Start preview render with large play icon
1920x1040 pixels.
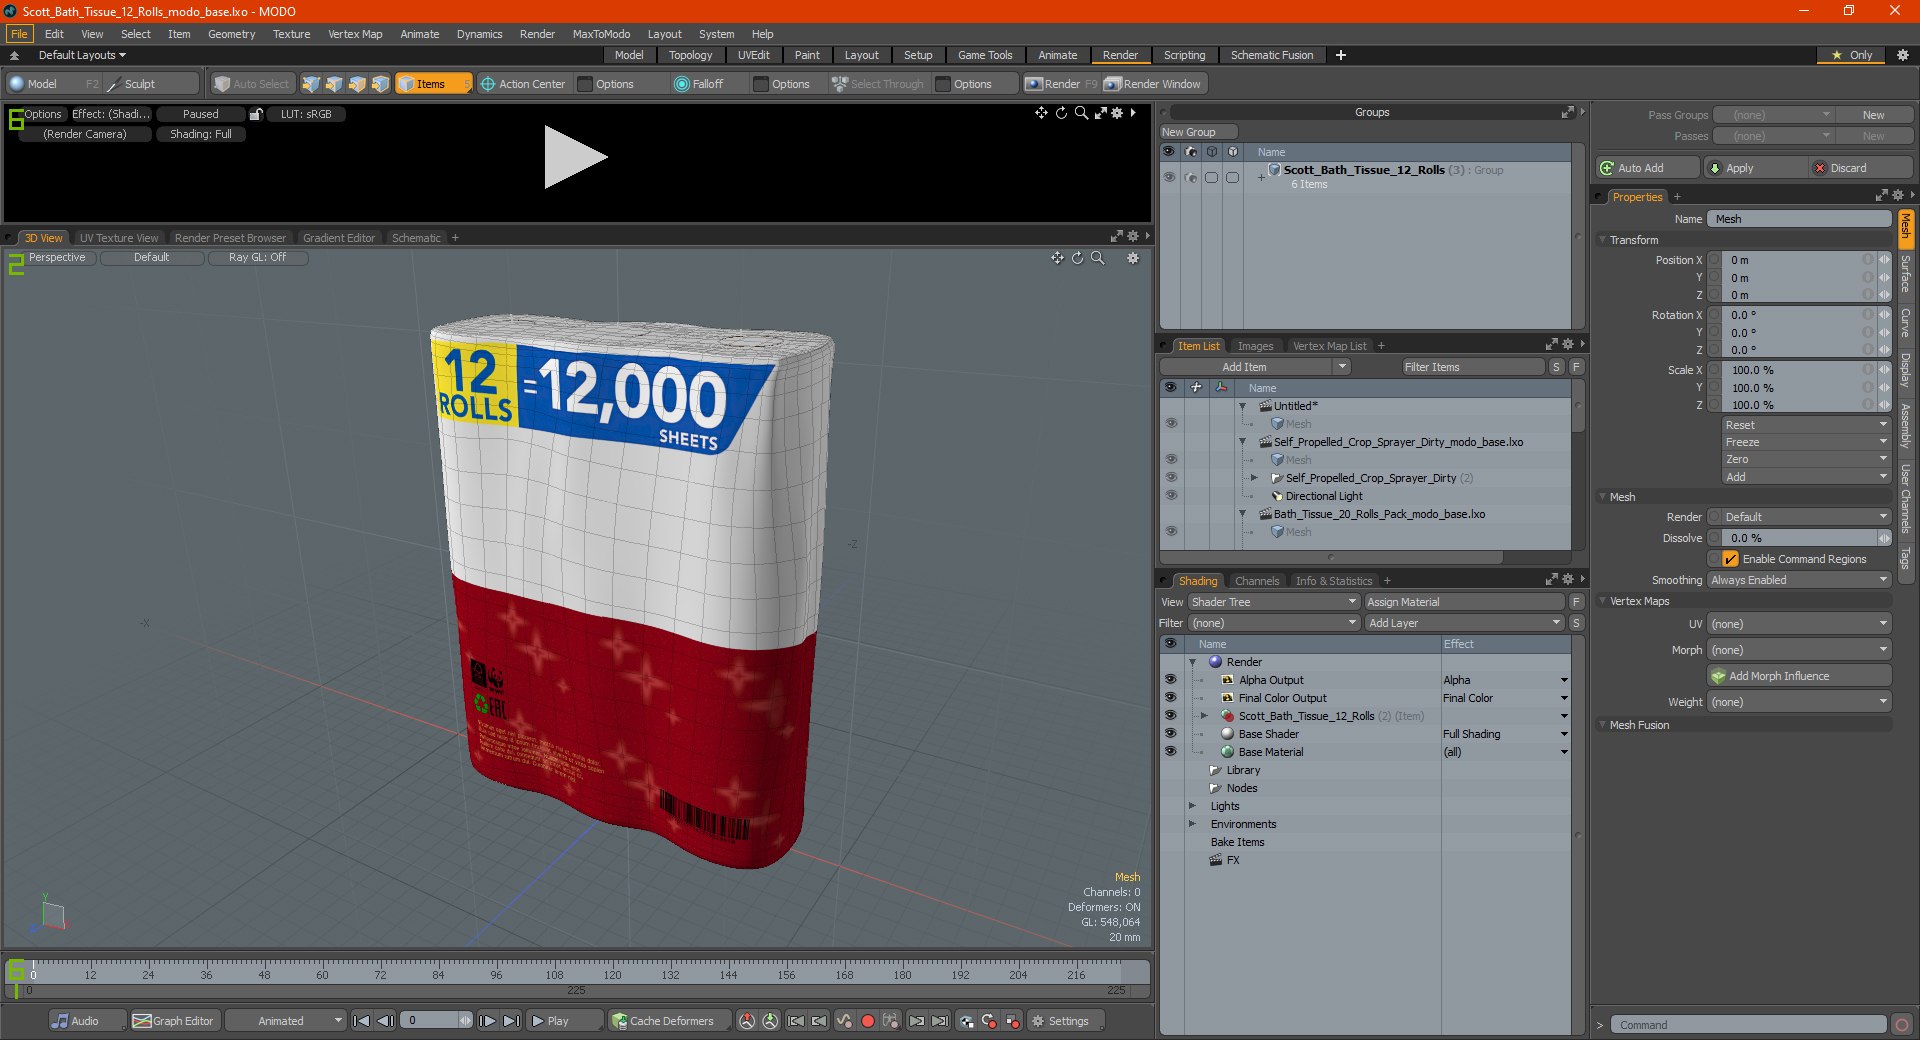(x=574, y=157)
